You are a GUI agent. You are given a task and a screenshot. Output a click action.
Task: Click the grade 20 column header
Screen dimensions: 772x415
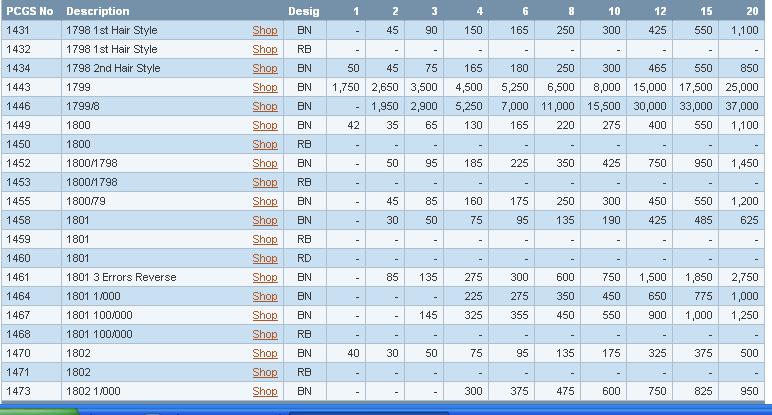[x=751, y=11]
